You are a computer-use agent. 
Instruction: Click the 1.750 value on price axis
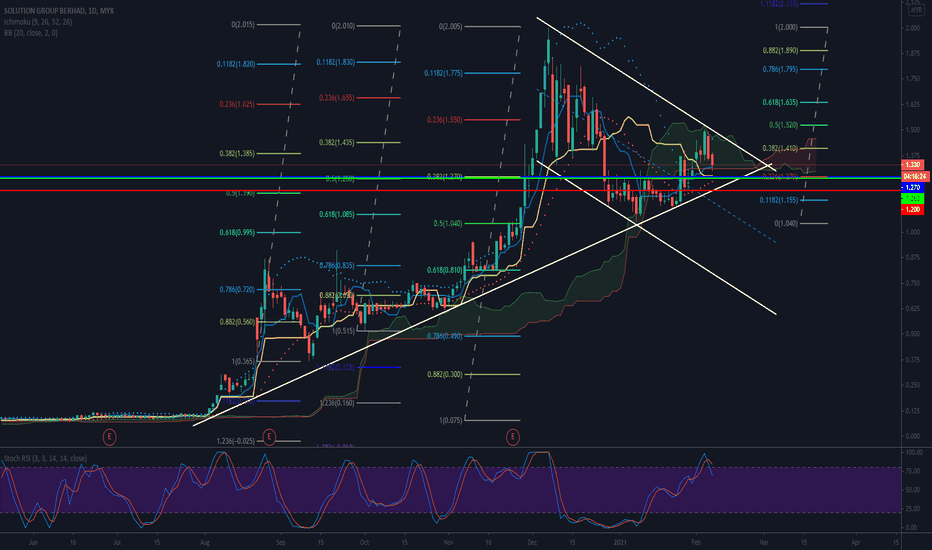pyautogui.click(x=912, y=78)
